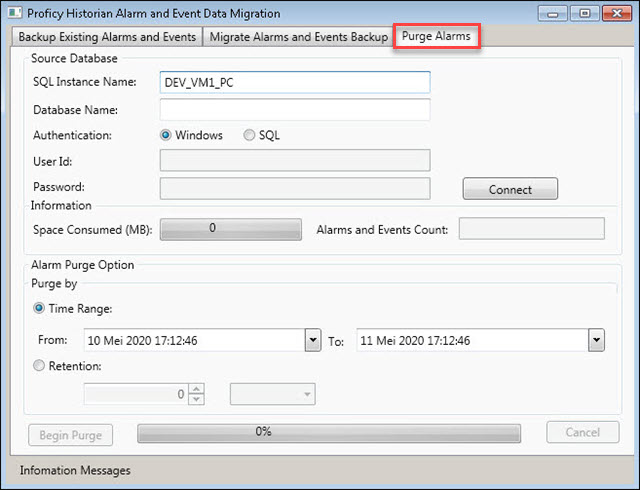
Task: Click the SQL Instance Name field
Action: pyautogui.click(x=295, y=82)
